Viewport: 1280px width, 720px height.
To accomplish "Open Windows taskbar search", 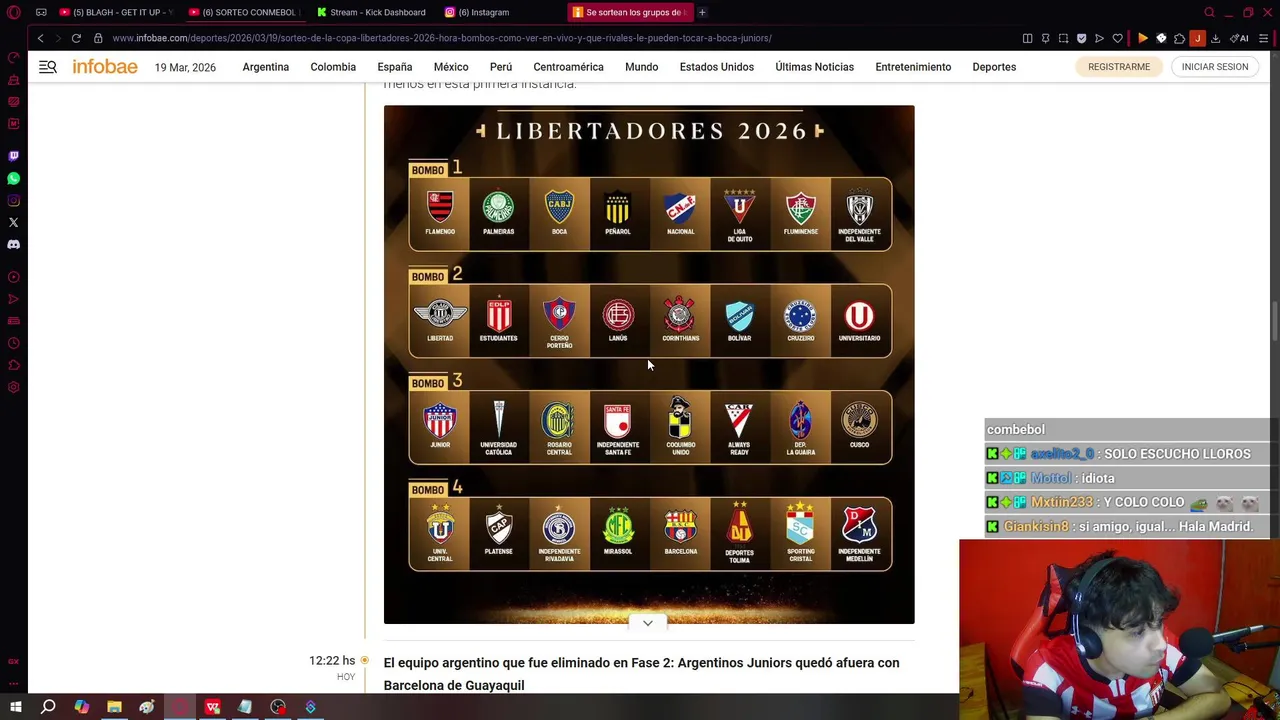I will pos(48,707).
